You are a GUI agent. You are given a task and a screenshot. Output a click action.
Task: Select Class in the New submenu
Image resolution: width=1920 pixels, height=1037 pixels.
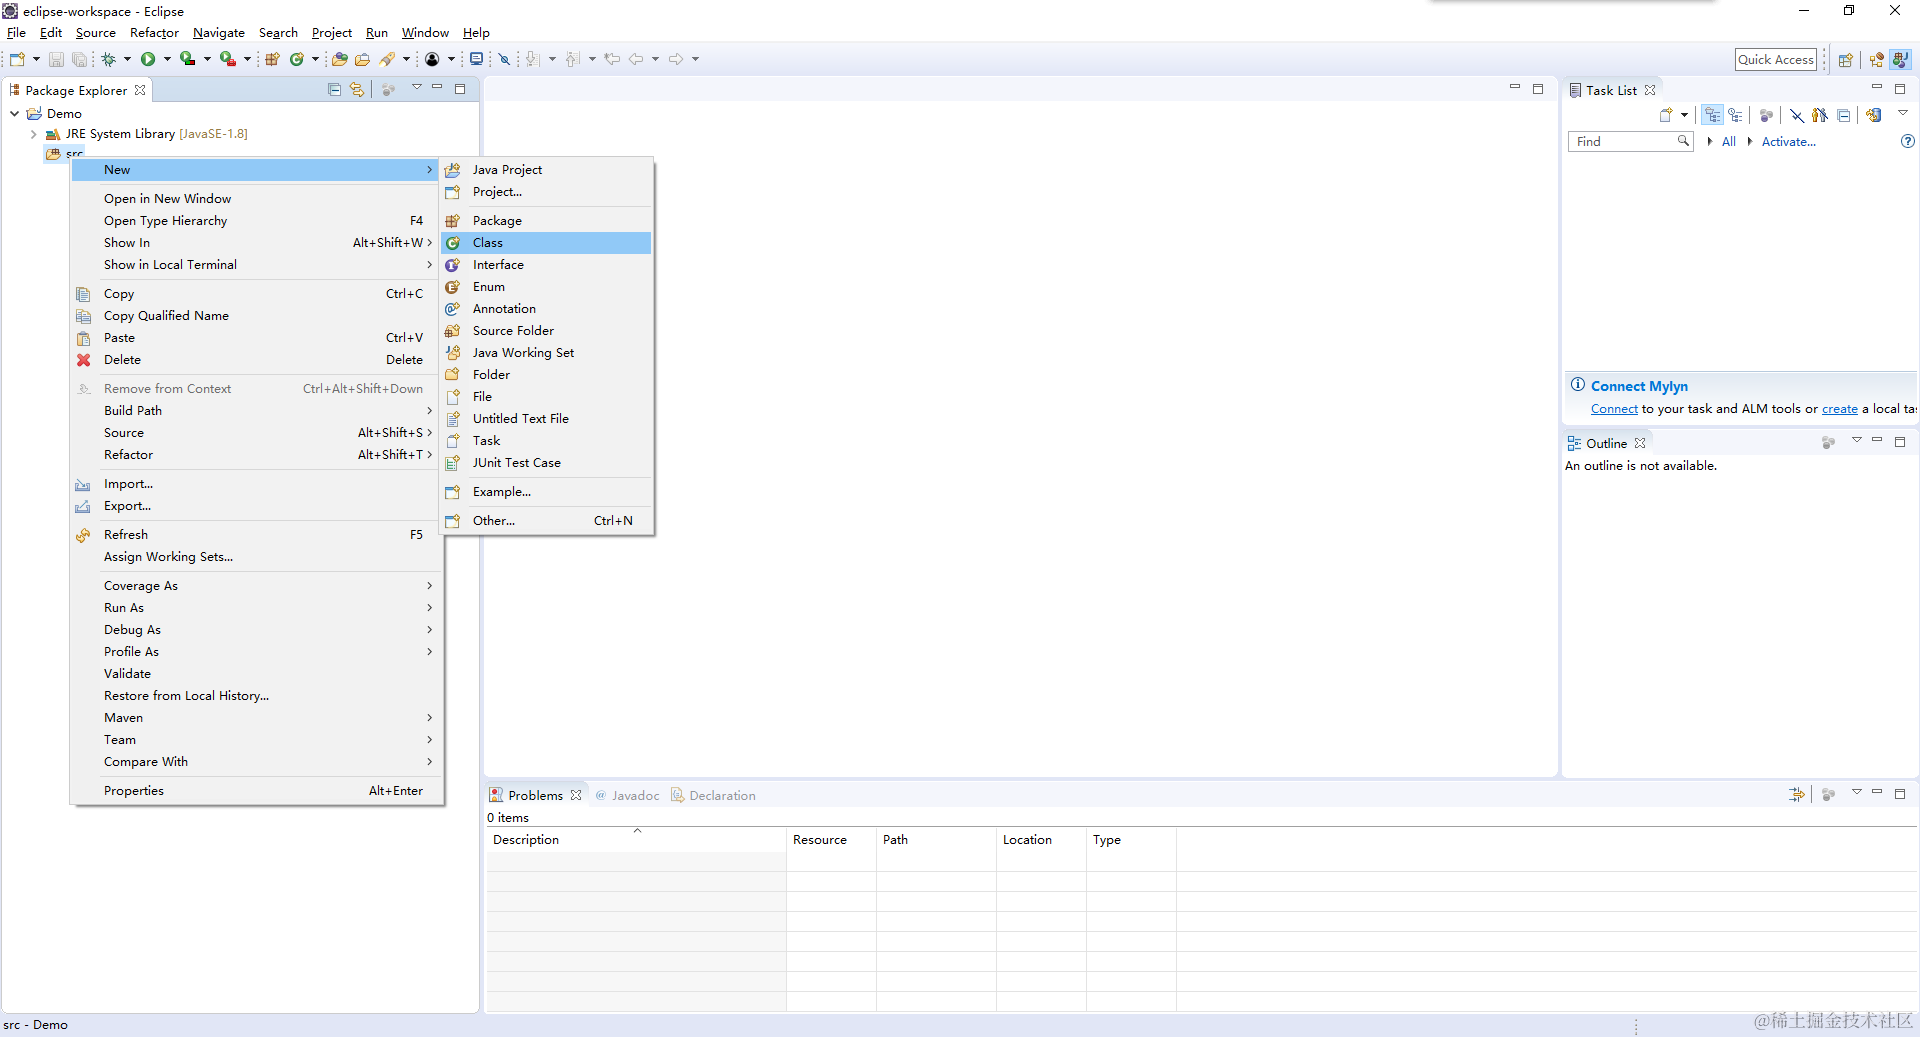[x=547, y=243]
